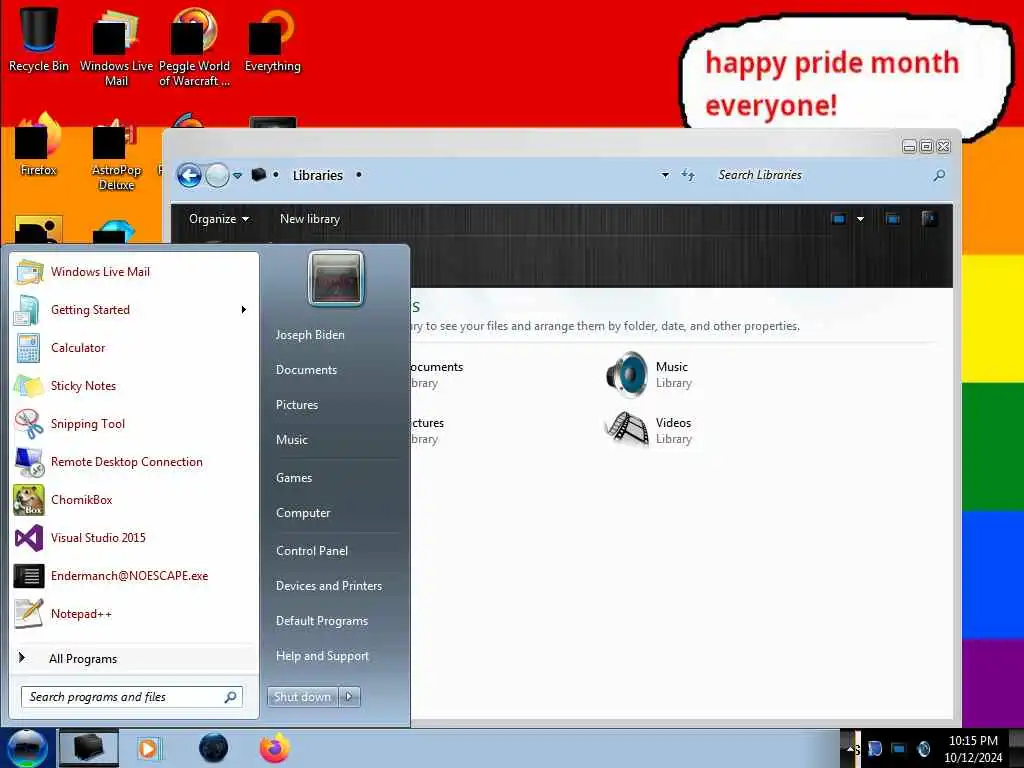Select Recycle Bin desktop icon

[x=39, y=39]
